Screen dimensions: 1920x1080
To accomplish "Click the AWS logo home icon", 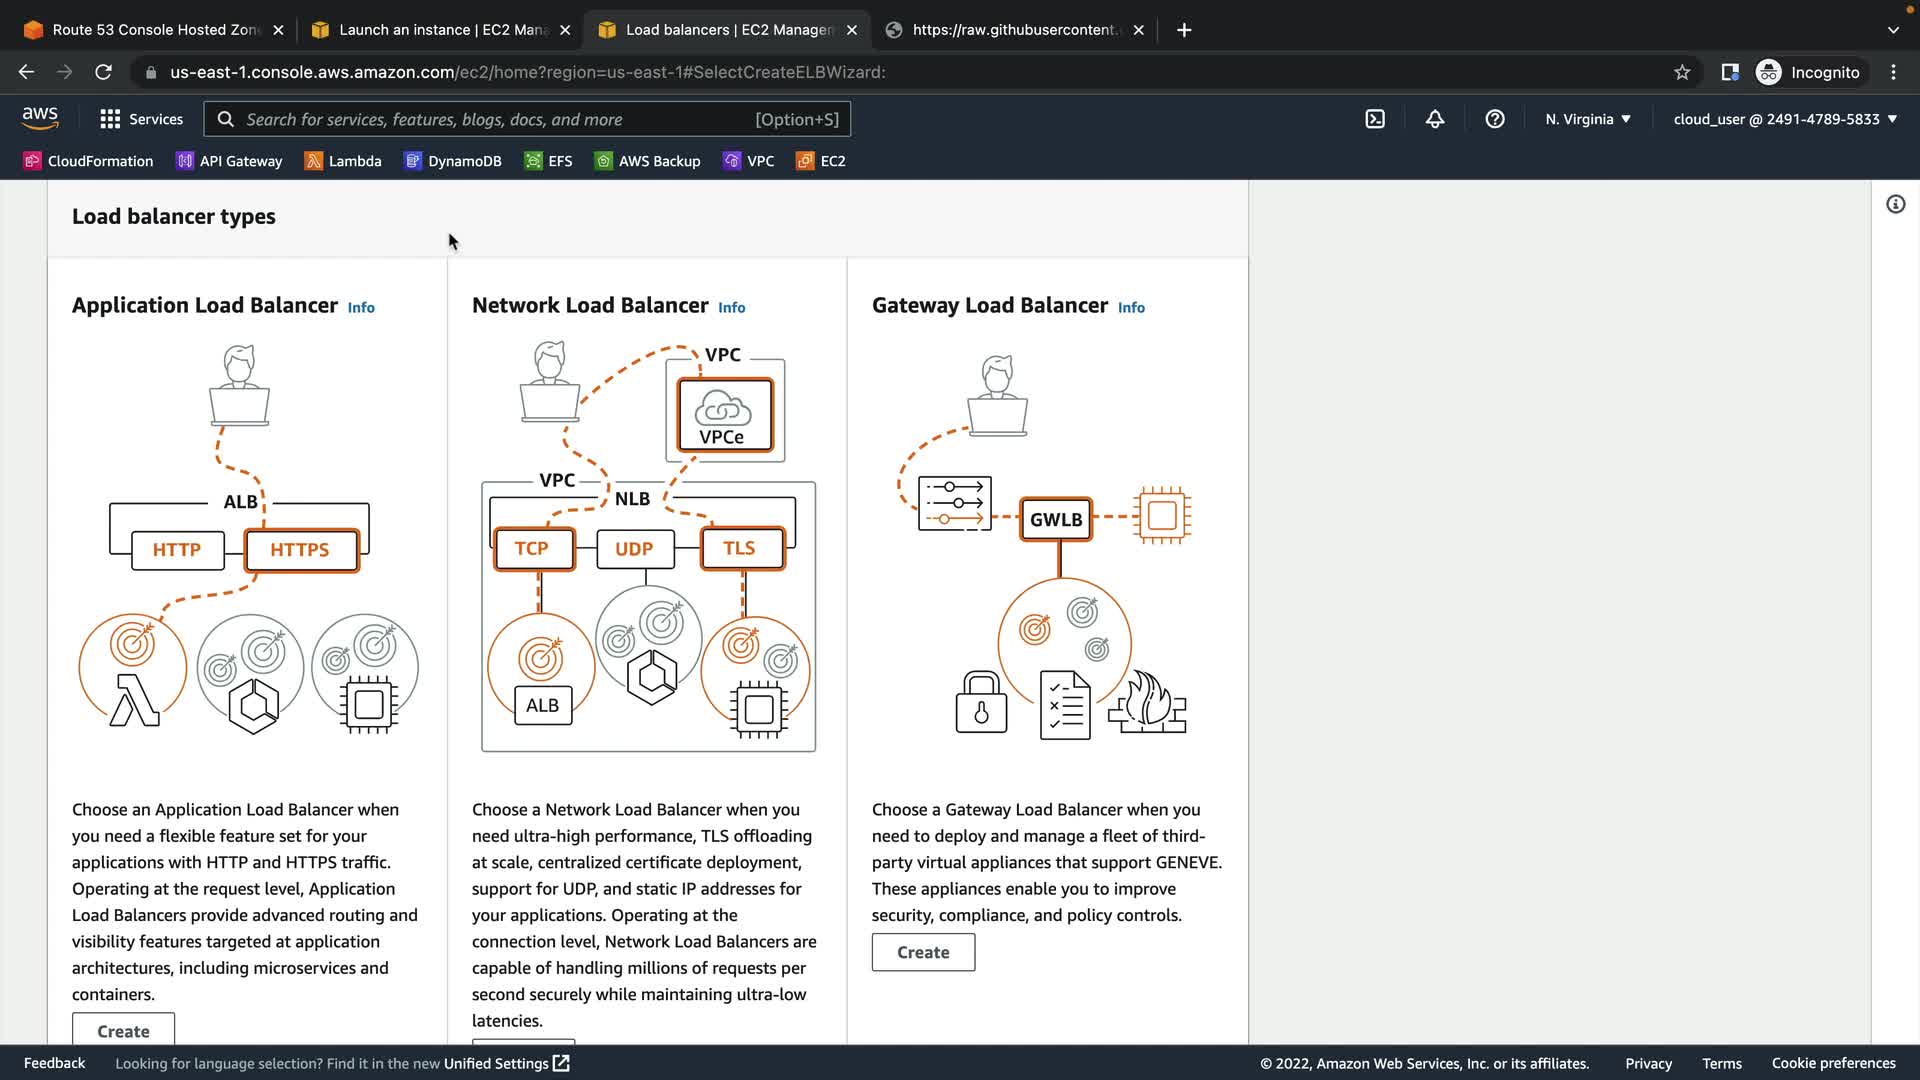I will click(40, 118).
